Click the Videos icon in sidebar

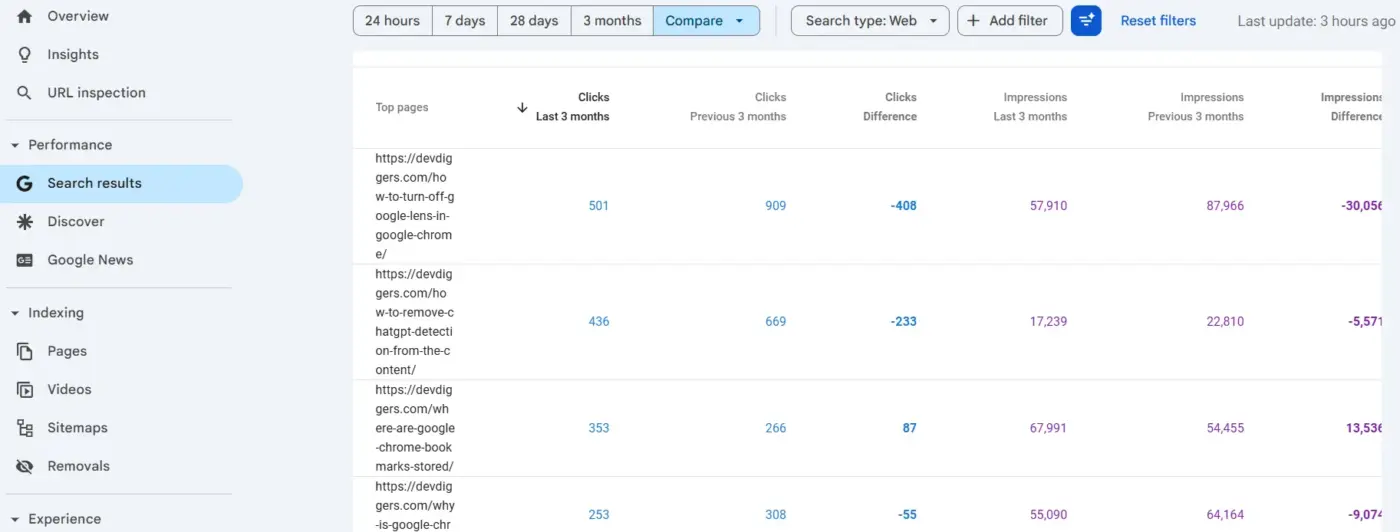click(25, 389)
